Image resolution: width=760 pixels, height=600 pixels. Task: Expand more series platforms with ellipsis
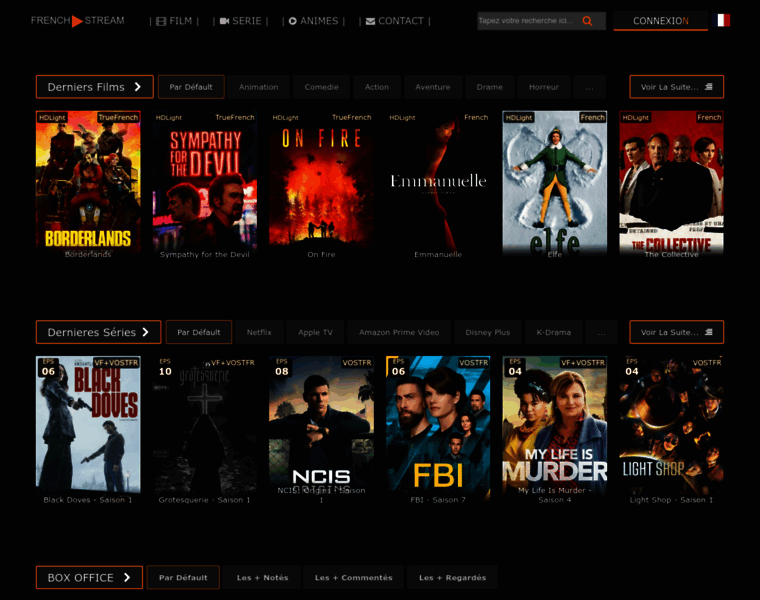tap(602, 332)
